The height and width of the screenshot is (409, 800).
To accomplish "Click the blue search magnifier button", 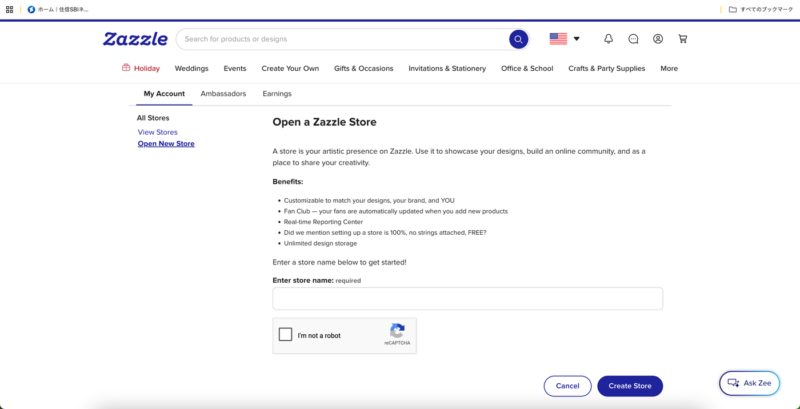I will pos(518,39).
